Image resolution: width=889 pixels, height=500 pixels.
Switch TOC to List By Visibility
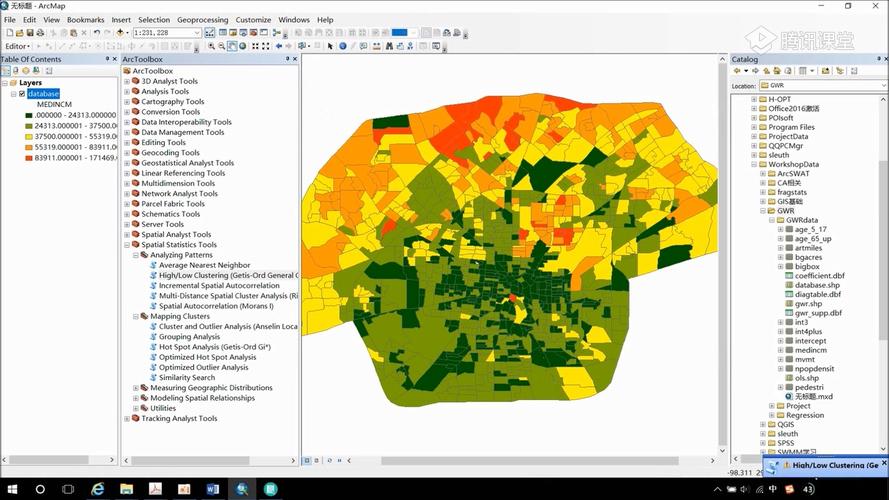(x=26, y=70)
